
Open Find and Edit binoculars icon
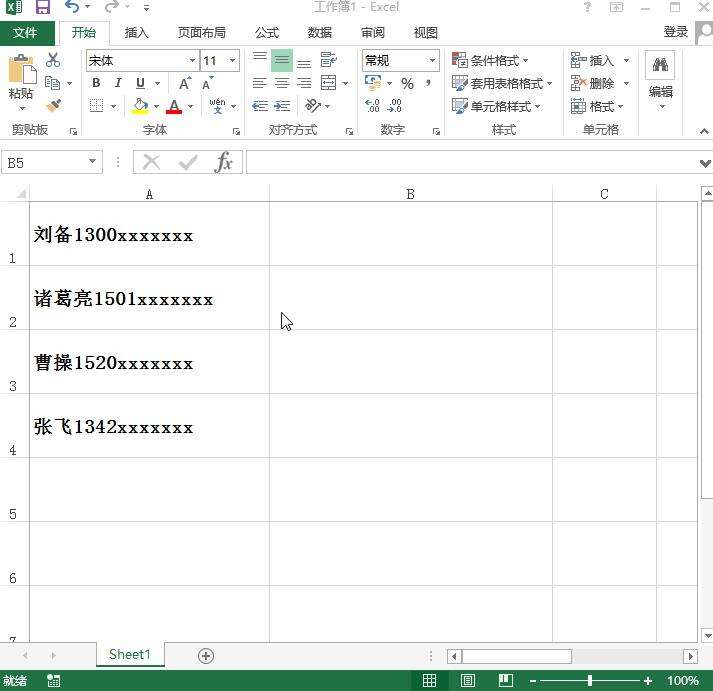pyautogui.click(x=660, y=65)
